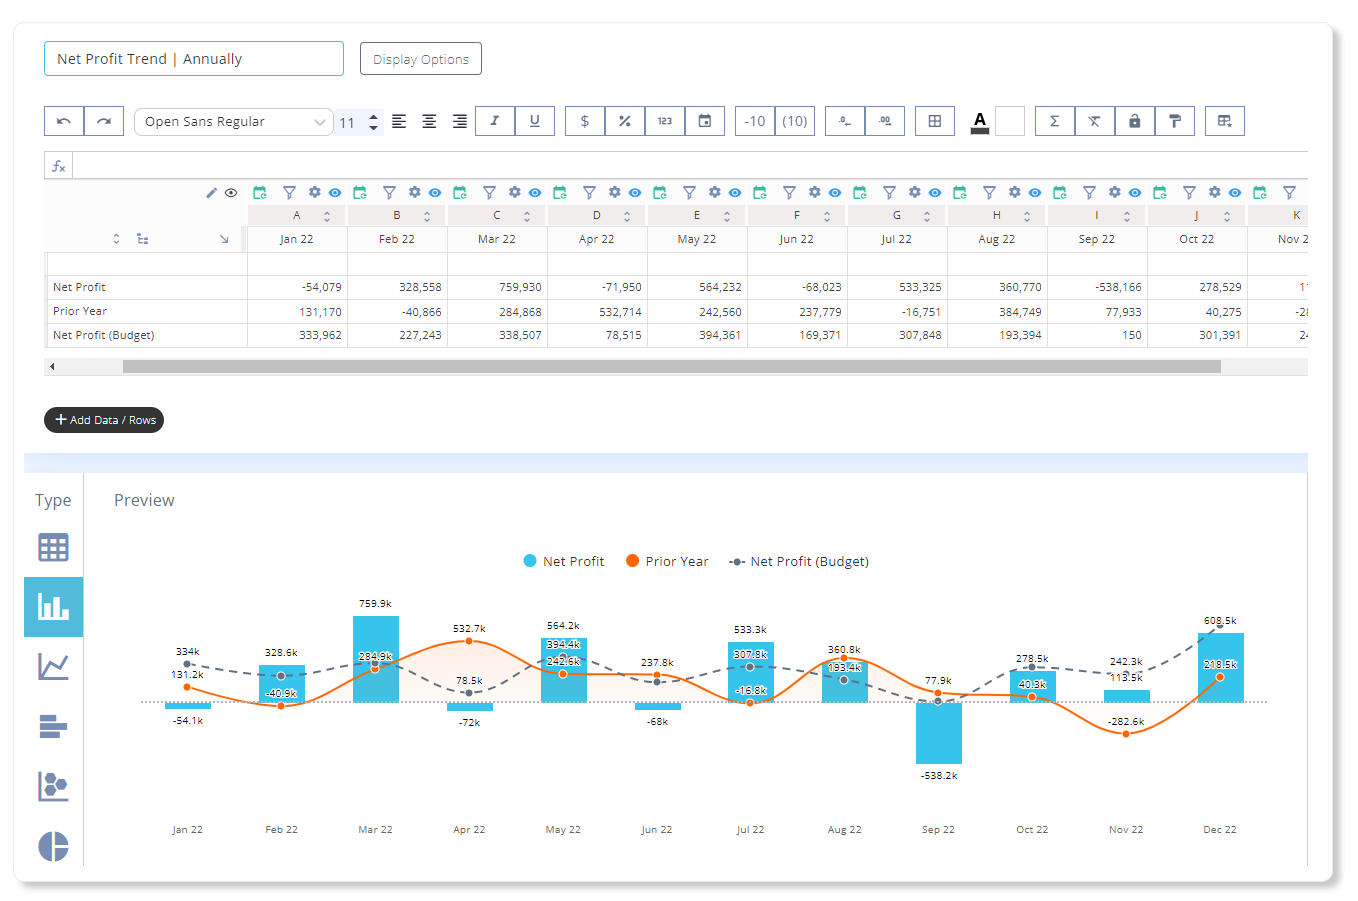
Task: Toggle underline formatting in the toolbar
Action: pyautogui.click(x=534, y=120)
